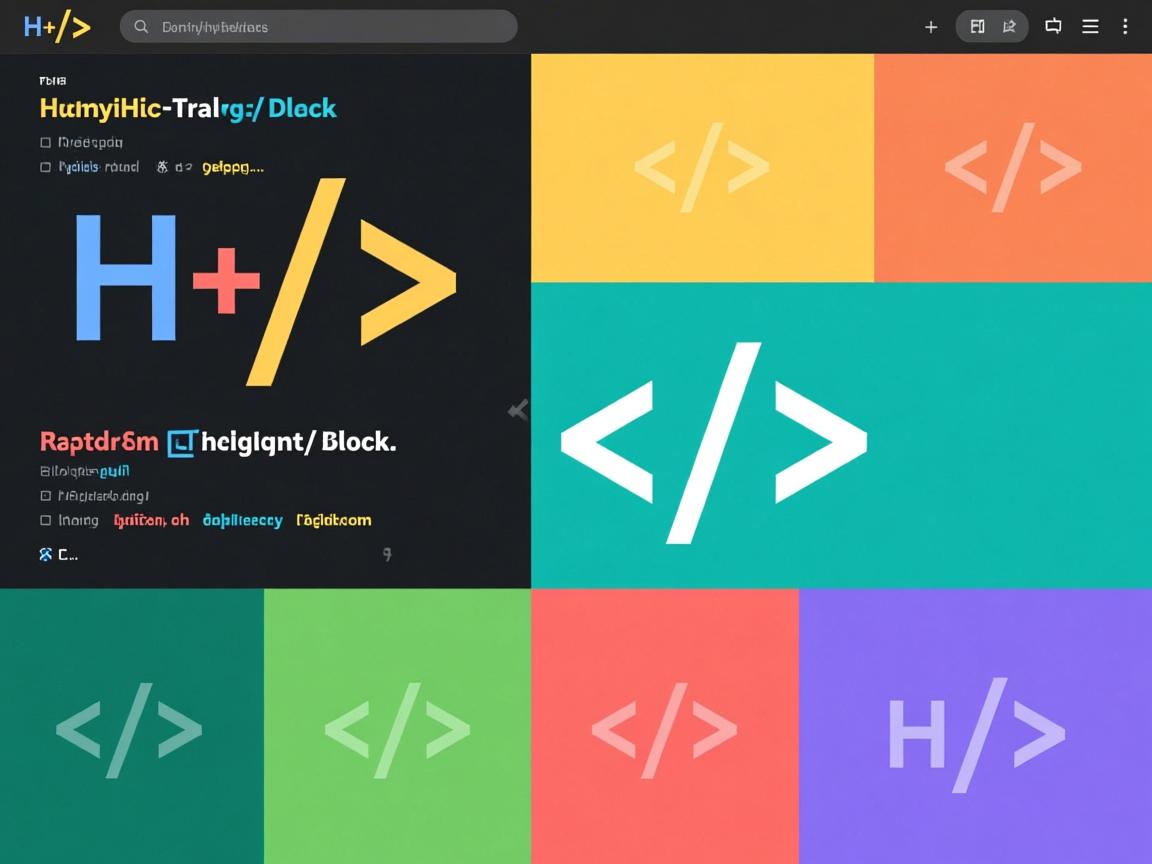Pick the purple H/> color tile
This screenshot has height=864, width=1152.
point(975,726)
